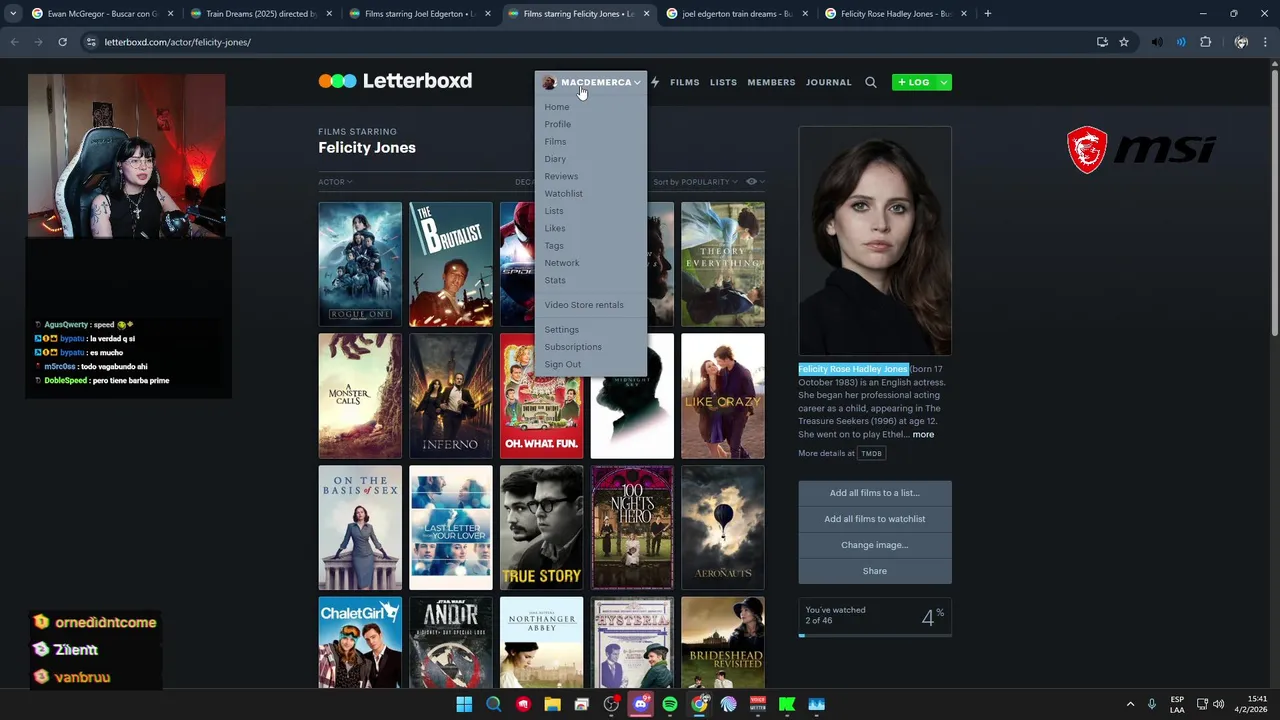This screenshot has width=1280, height=720.
Task: Open Diary from account menu
Action: tap(555, 159)
